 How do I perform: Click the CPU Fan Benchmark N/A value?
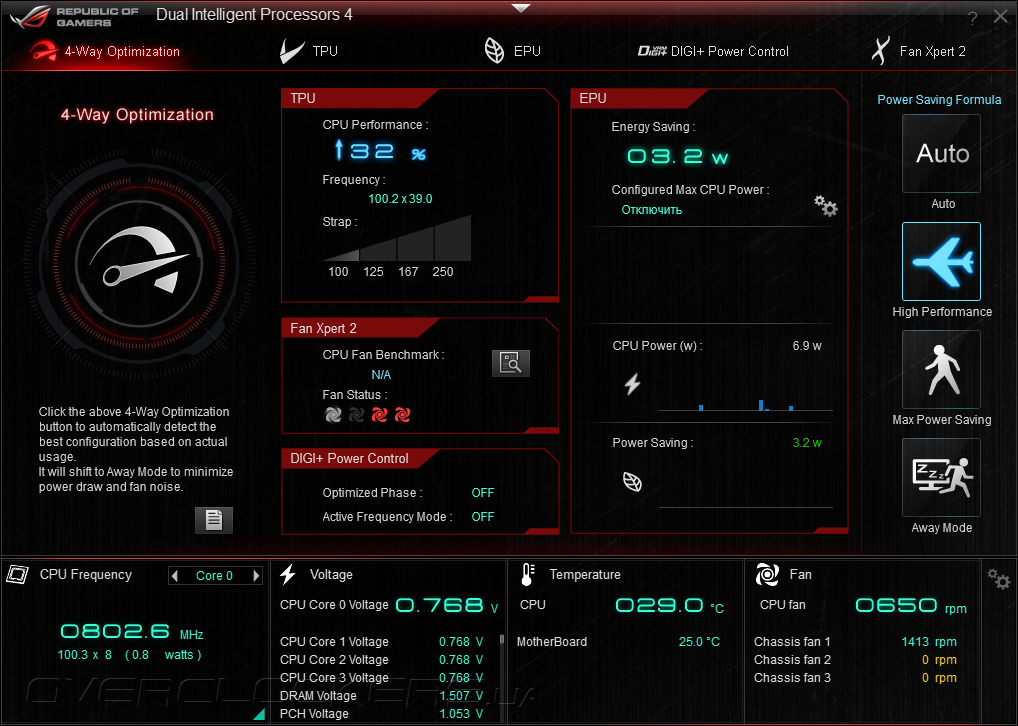[381, 375]
